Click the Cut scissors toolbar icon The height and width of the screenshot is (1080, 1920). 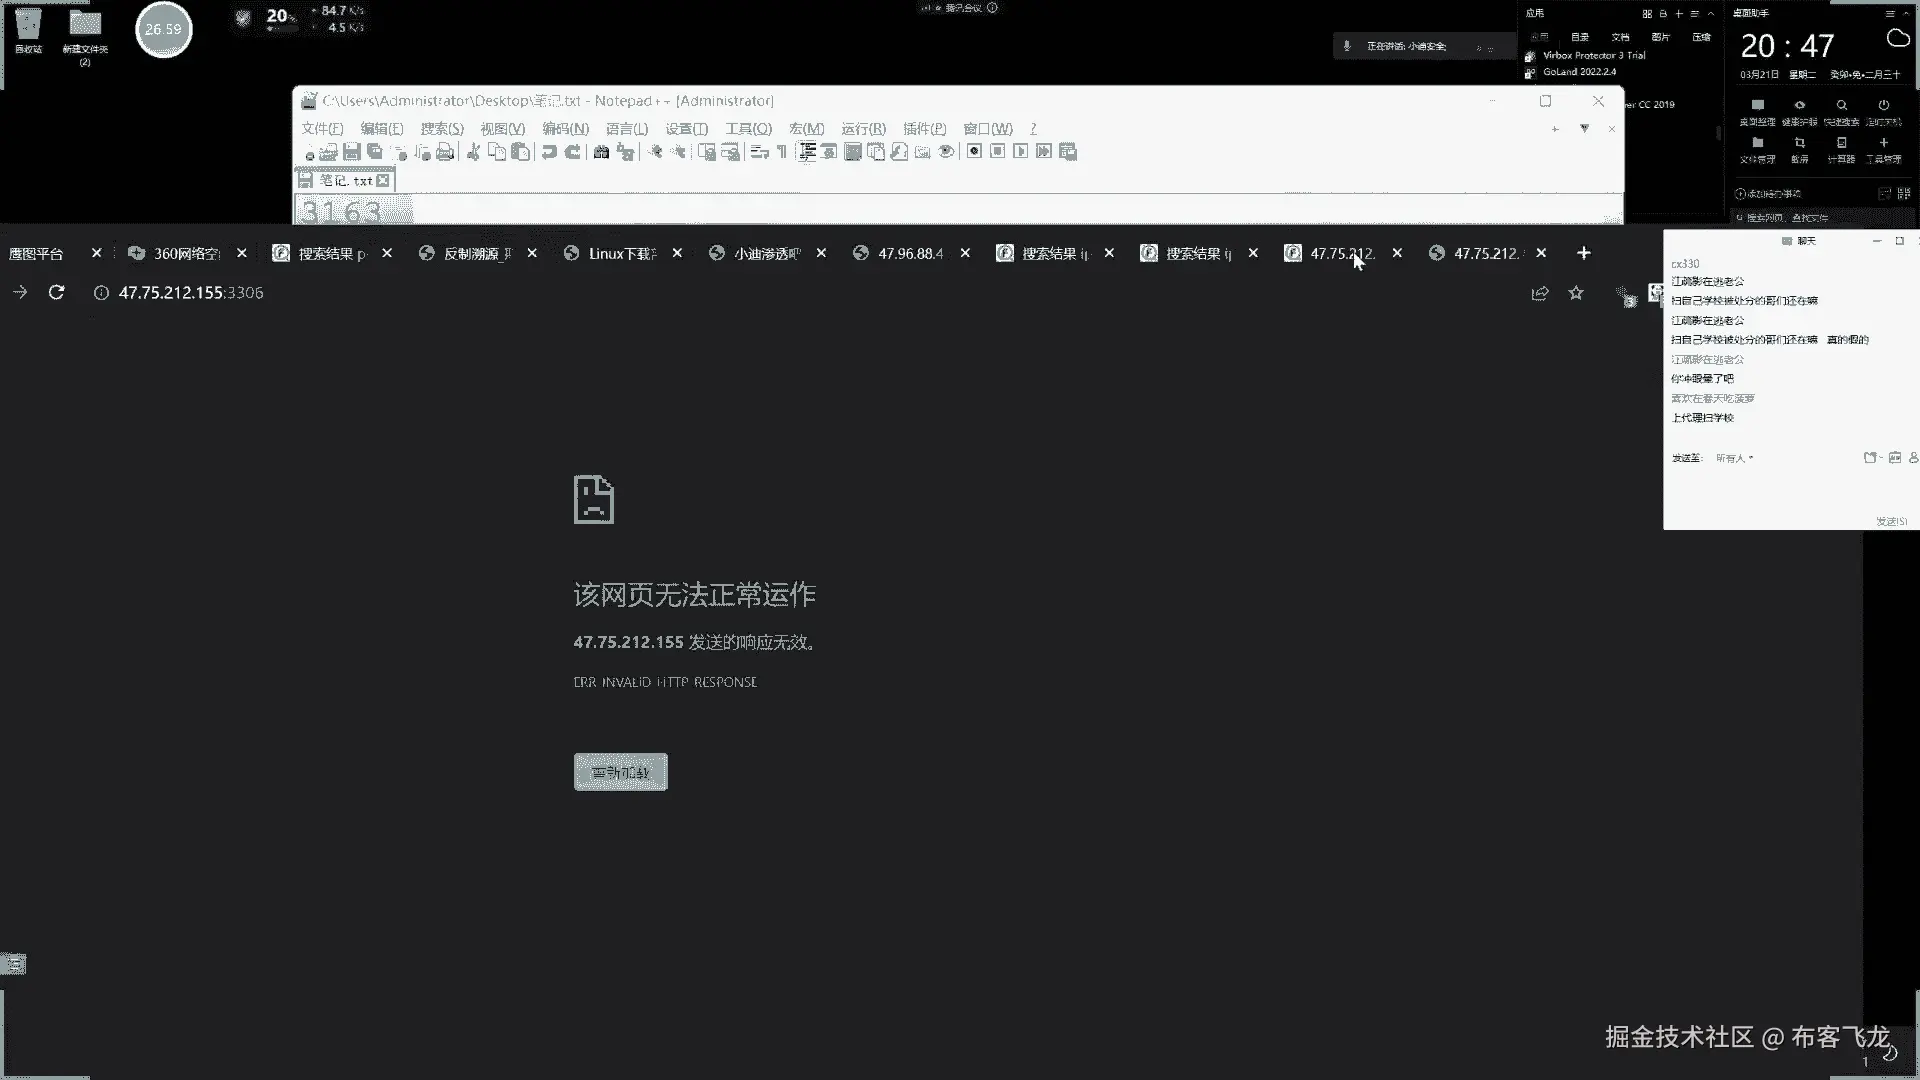pyautogui.click(x=474, y=152)
